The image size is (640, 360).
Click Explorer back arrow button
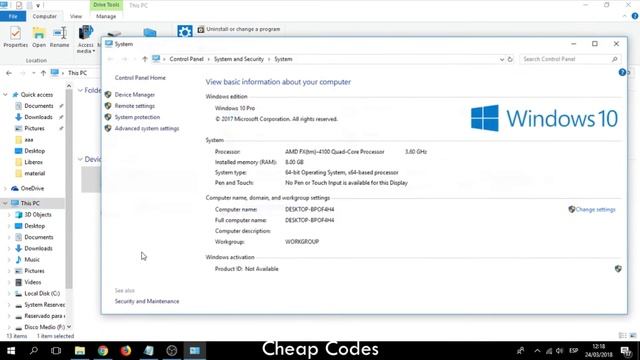click(9, 73)
